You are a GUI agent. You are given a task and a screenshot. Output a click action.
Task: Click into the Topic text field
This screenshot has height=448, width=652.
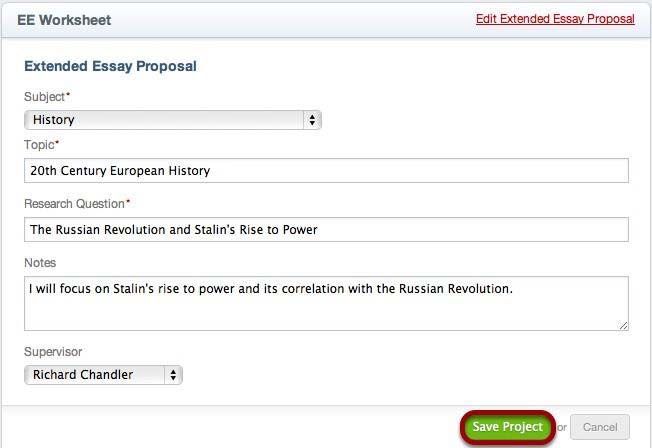tap(326, 171)
